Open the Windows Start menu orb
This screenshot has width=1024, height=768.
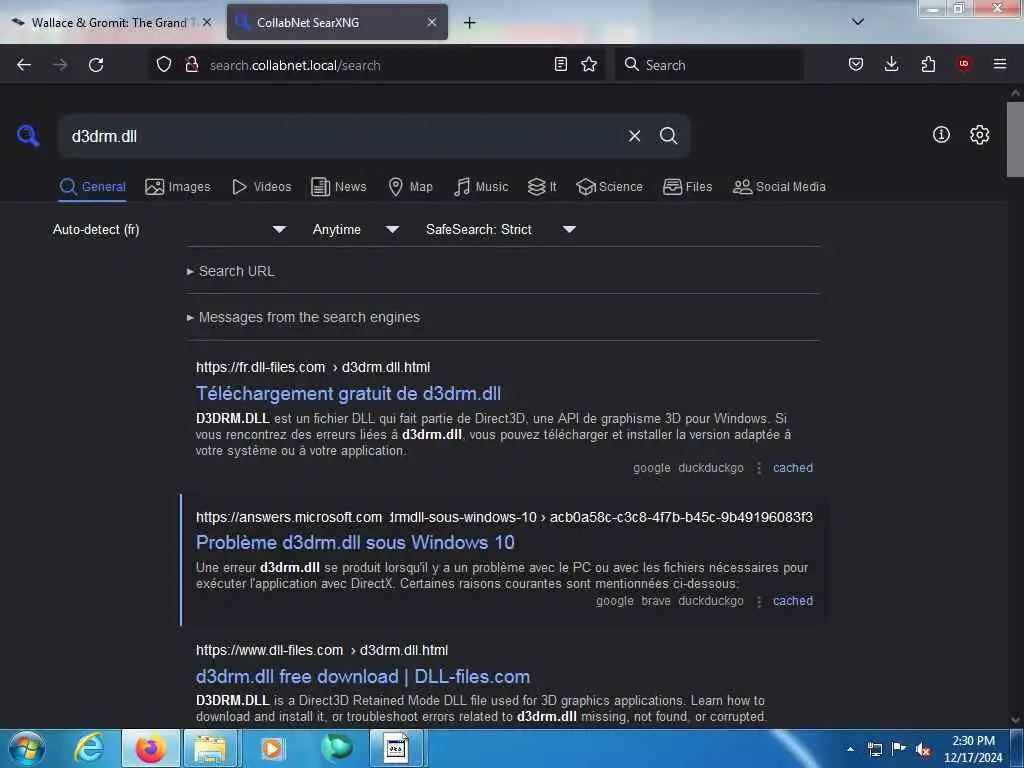point(26,748)
